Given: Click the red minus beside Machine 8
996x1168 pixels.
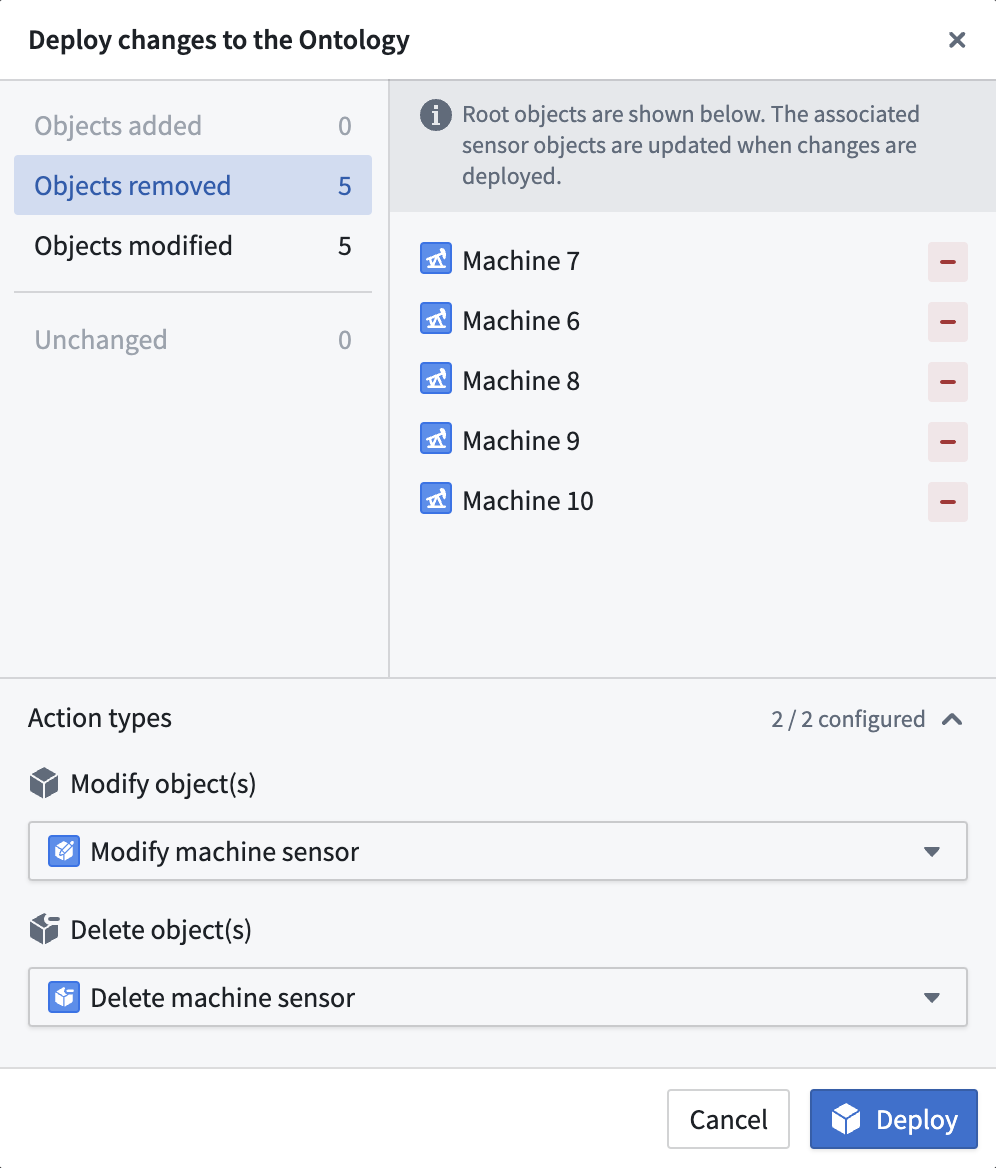Looking at the screenshot, I should point(948,382).
